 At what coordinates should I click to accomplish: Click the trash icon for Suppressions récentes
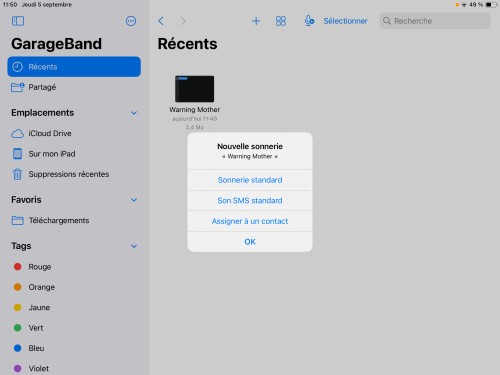(17, 174)
